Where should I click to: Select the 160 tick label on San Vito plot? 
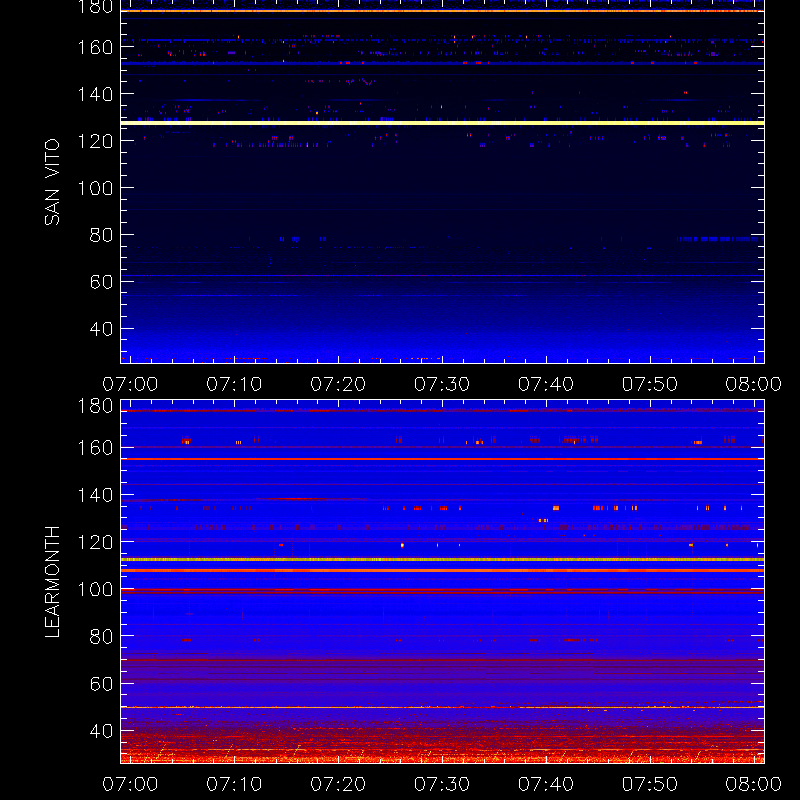95,47
